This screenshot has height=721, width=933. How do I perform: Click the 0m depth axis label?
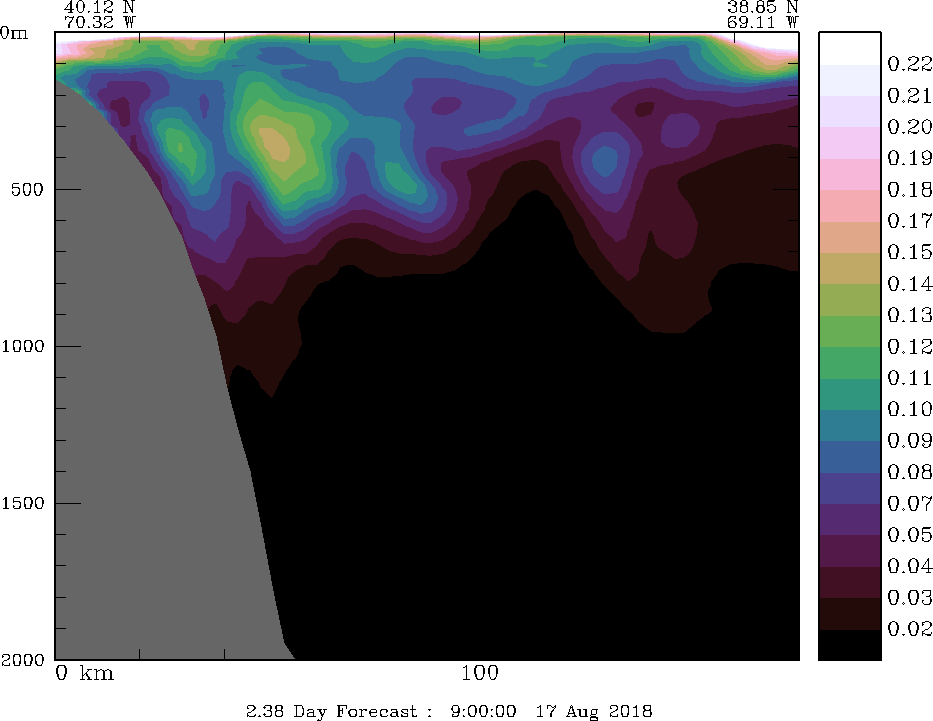click(14, 33)
